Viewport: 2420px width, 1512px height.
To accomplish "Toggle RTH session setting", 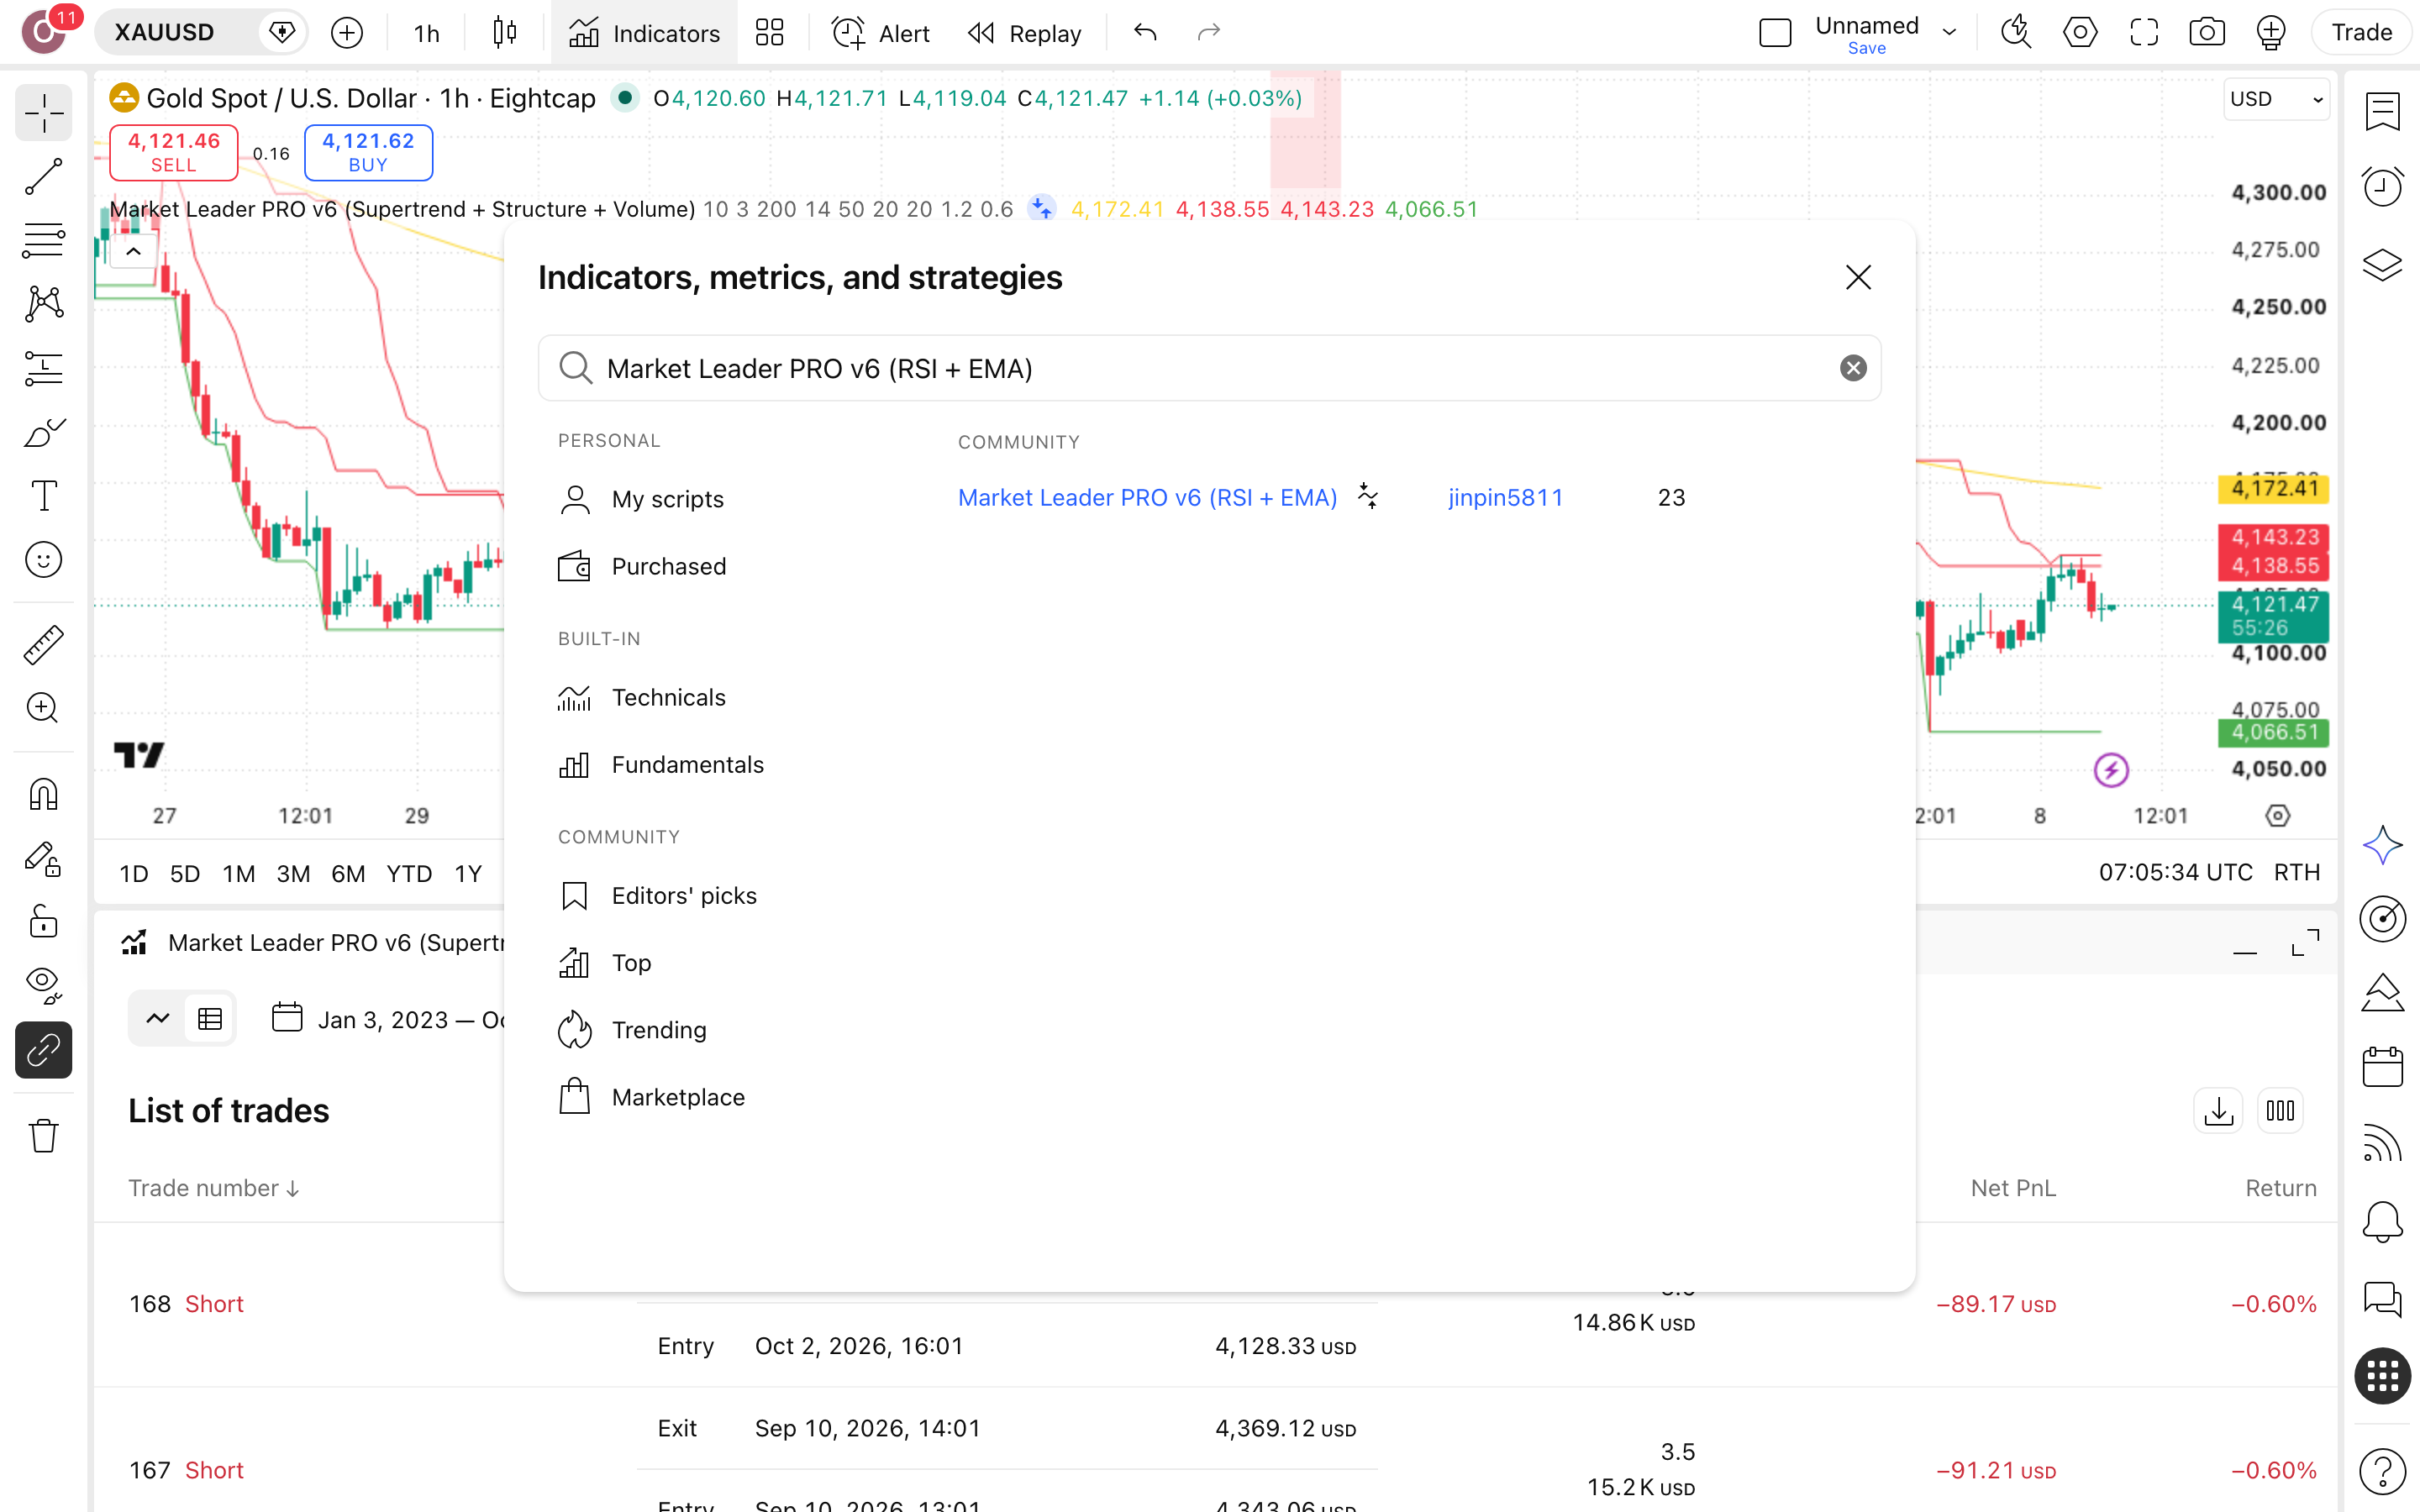I will [x=2297, y=873].
